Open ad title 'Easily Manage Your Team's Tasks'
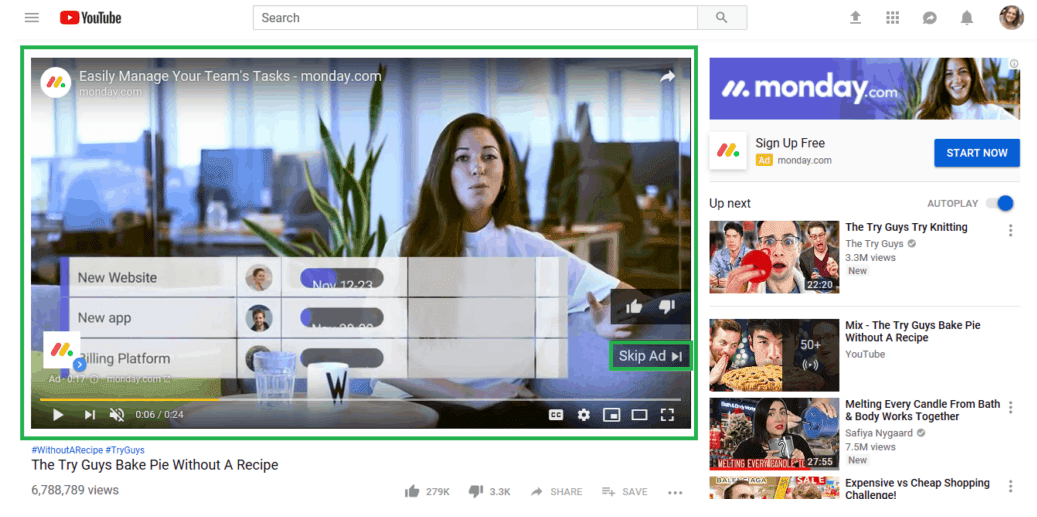 pyautogui.click(x=230, y=76)
